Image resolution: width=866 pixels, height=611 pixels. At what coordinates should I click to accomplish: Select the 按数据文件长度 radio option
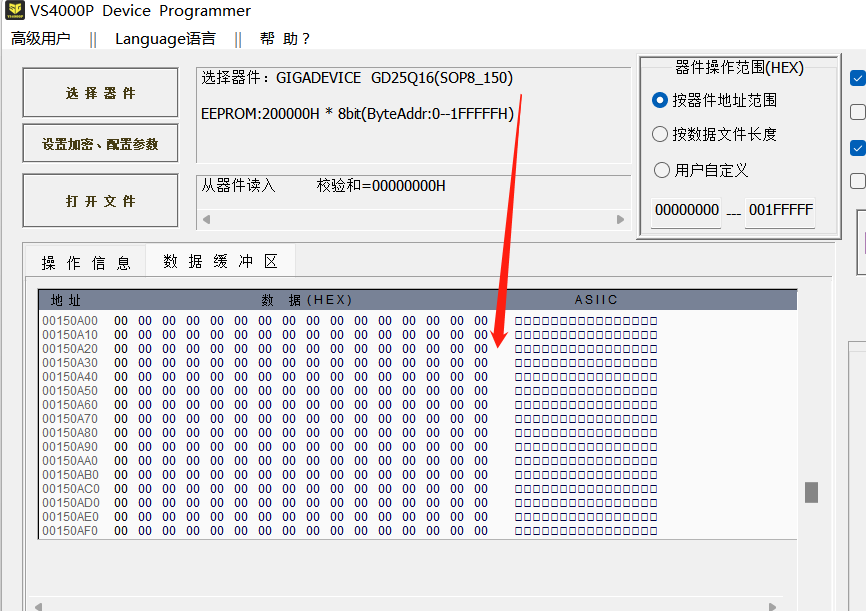(x=660, y=134)
